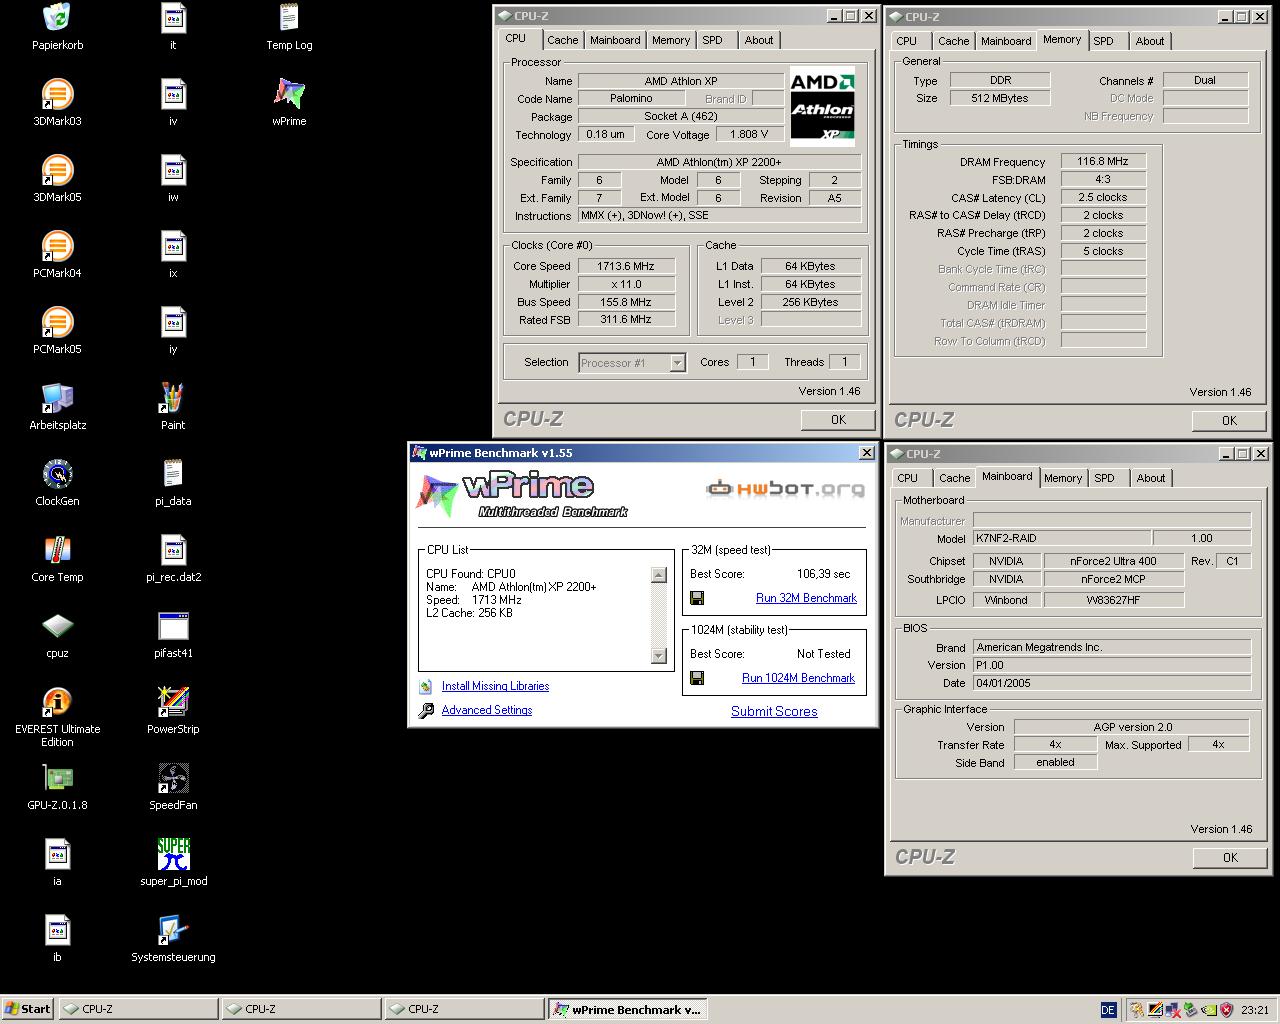Click OK in the Mainboard tab CPU-Z window
The width and height of the screenshot is (1280, 1024).
pyautogui.click(x=1230, y=857)
